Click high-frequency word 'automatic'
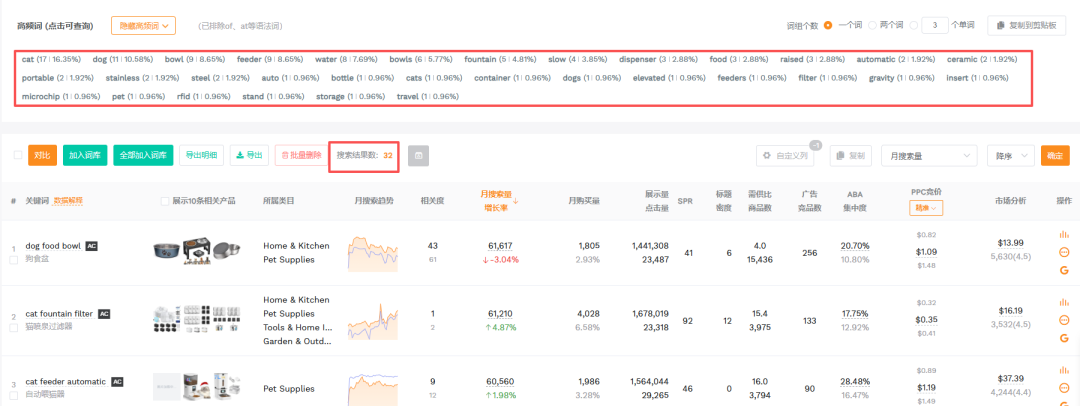 [x=895, y=59]
